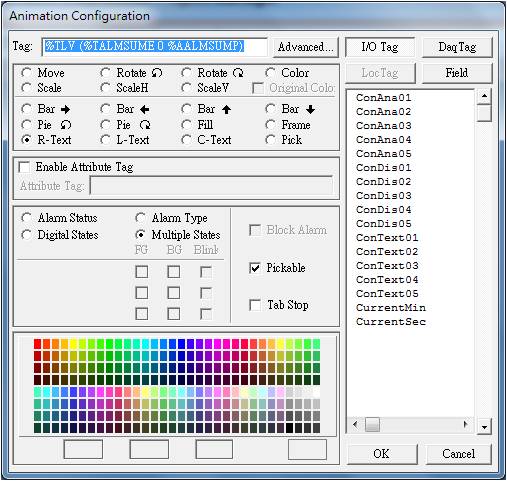Pick the Pie clockwise animation

[105, 125]
